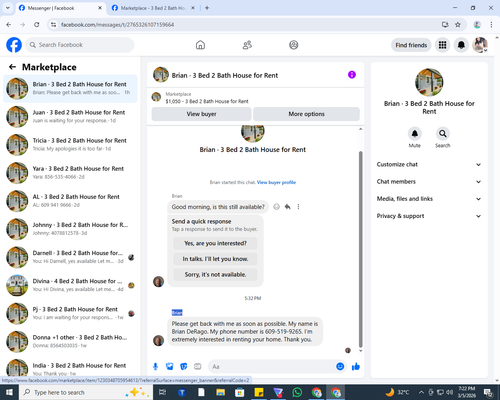Click the chat scrollbar thumb
The width and height of the screenshot is (500, 400).
[360, 249]
